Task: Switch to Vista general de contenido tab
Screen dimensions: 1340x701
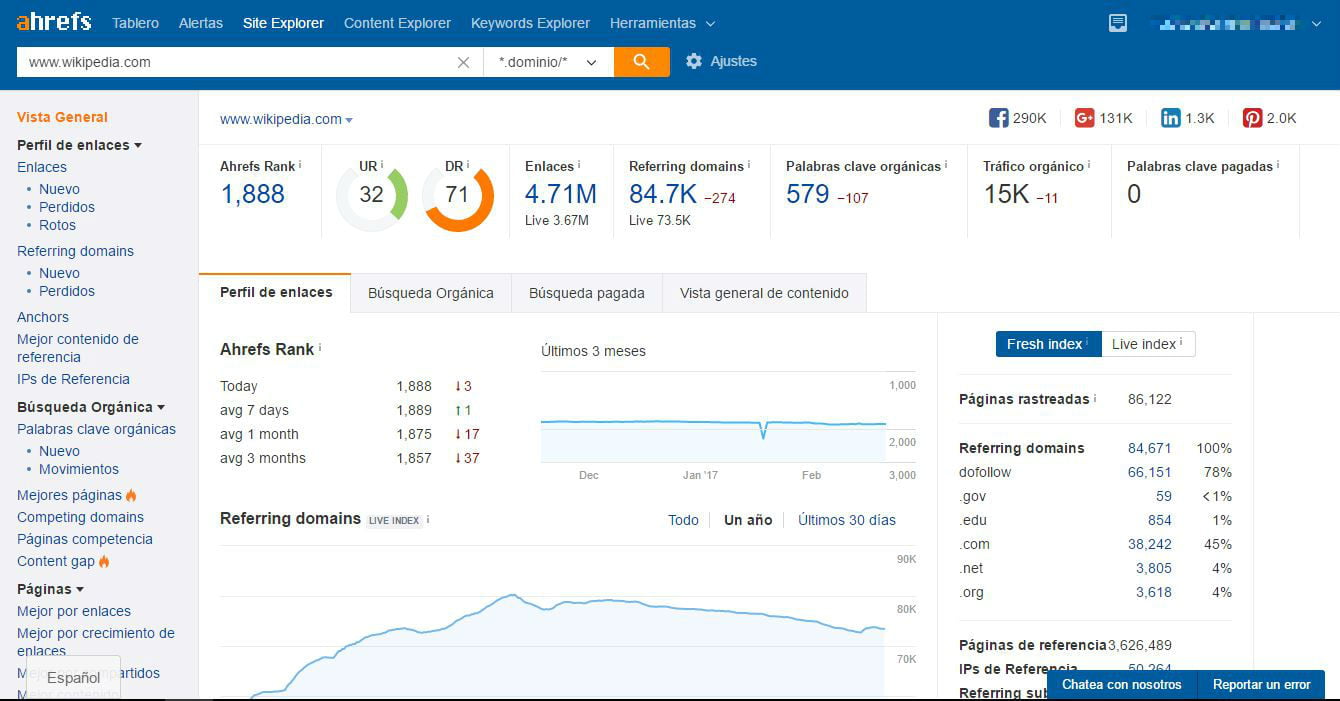Action: (764, 293)
